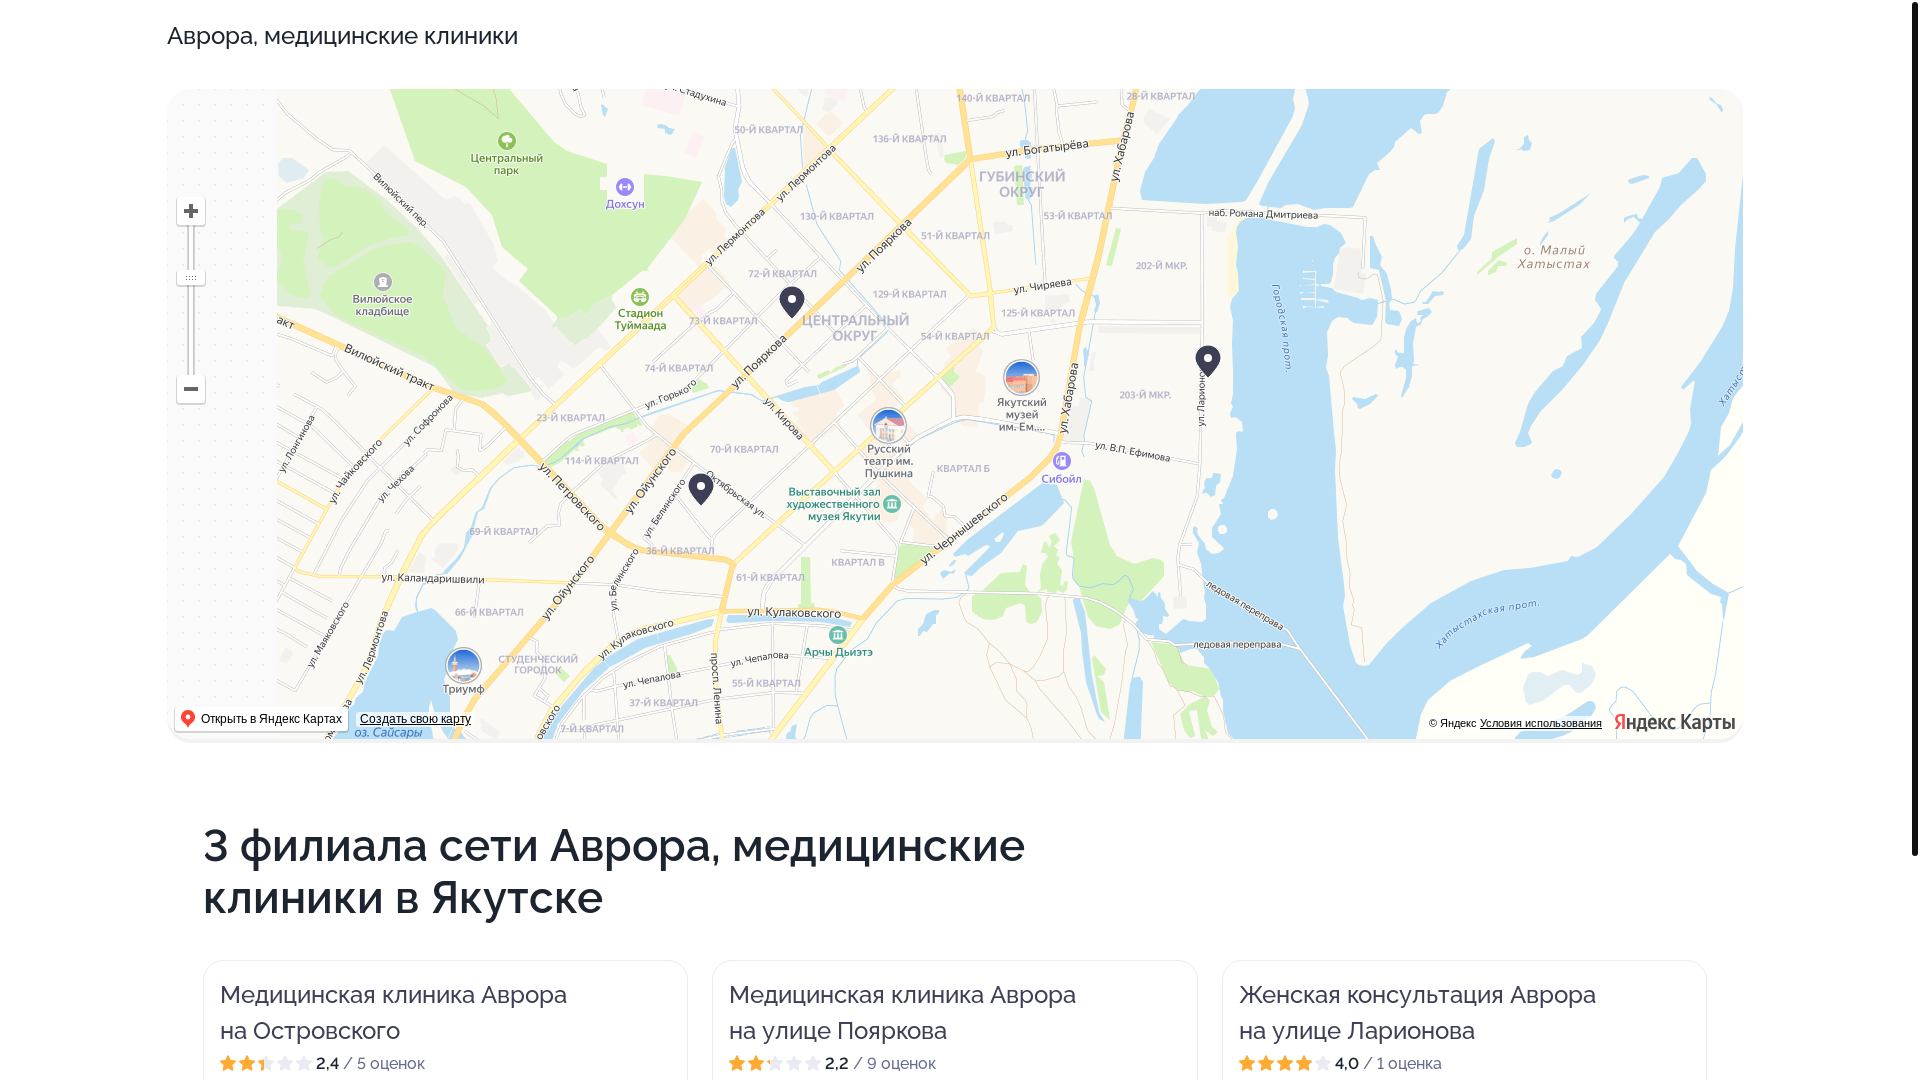1920x1080 pixels.
Task: Select clinic marker near ул. Пояркова
Action: [x=792, y=302]
